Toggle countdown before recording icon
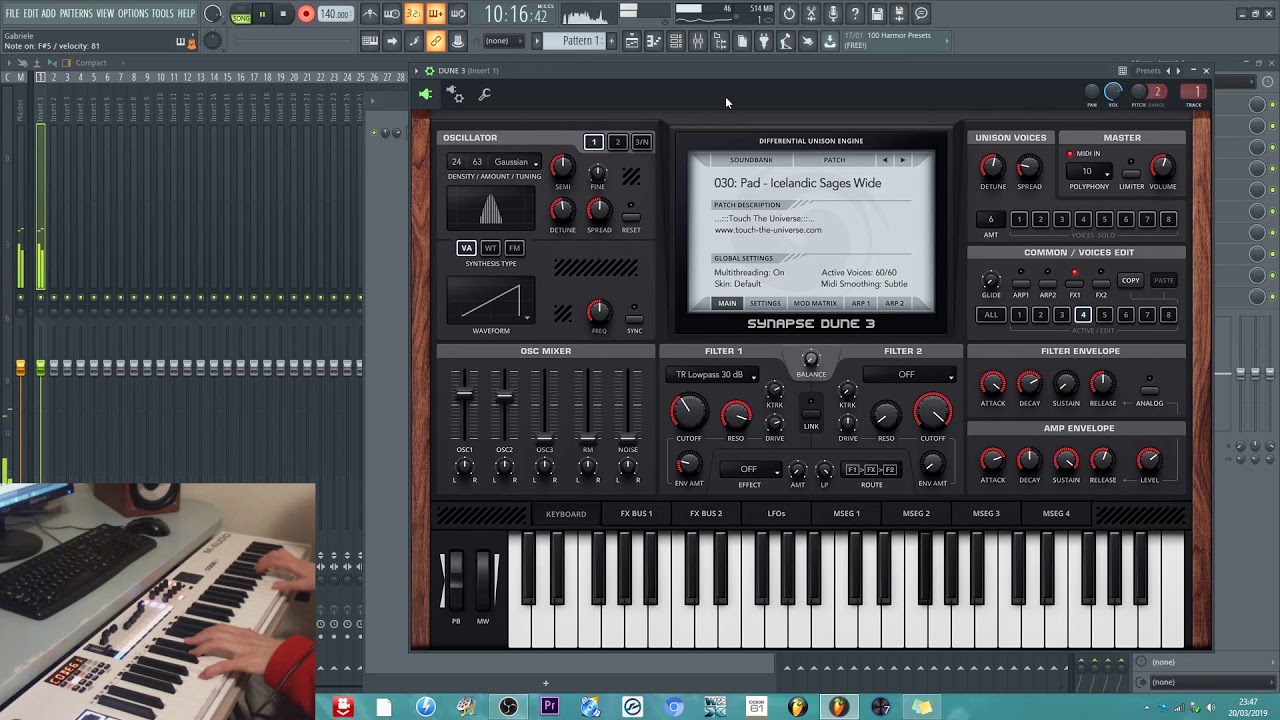This screenshot has width=1280, height=720. click(x=414, y=14)
